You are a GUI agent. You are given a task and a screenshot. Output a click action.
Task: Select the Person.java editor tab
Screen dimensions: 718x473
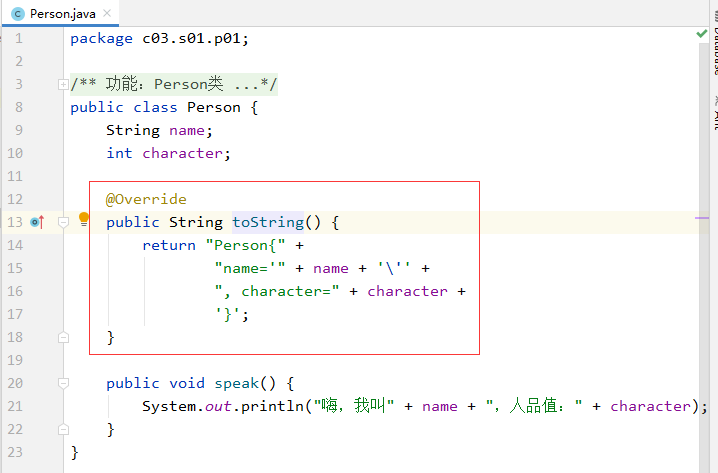pyautogui.click(x=60, y=14)
